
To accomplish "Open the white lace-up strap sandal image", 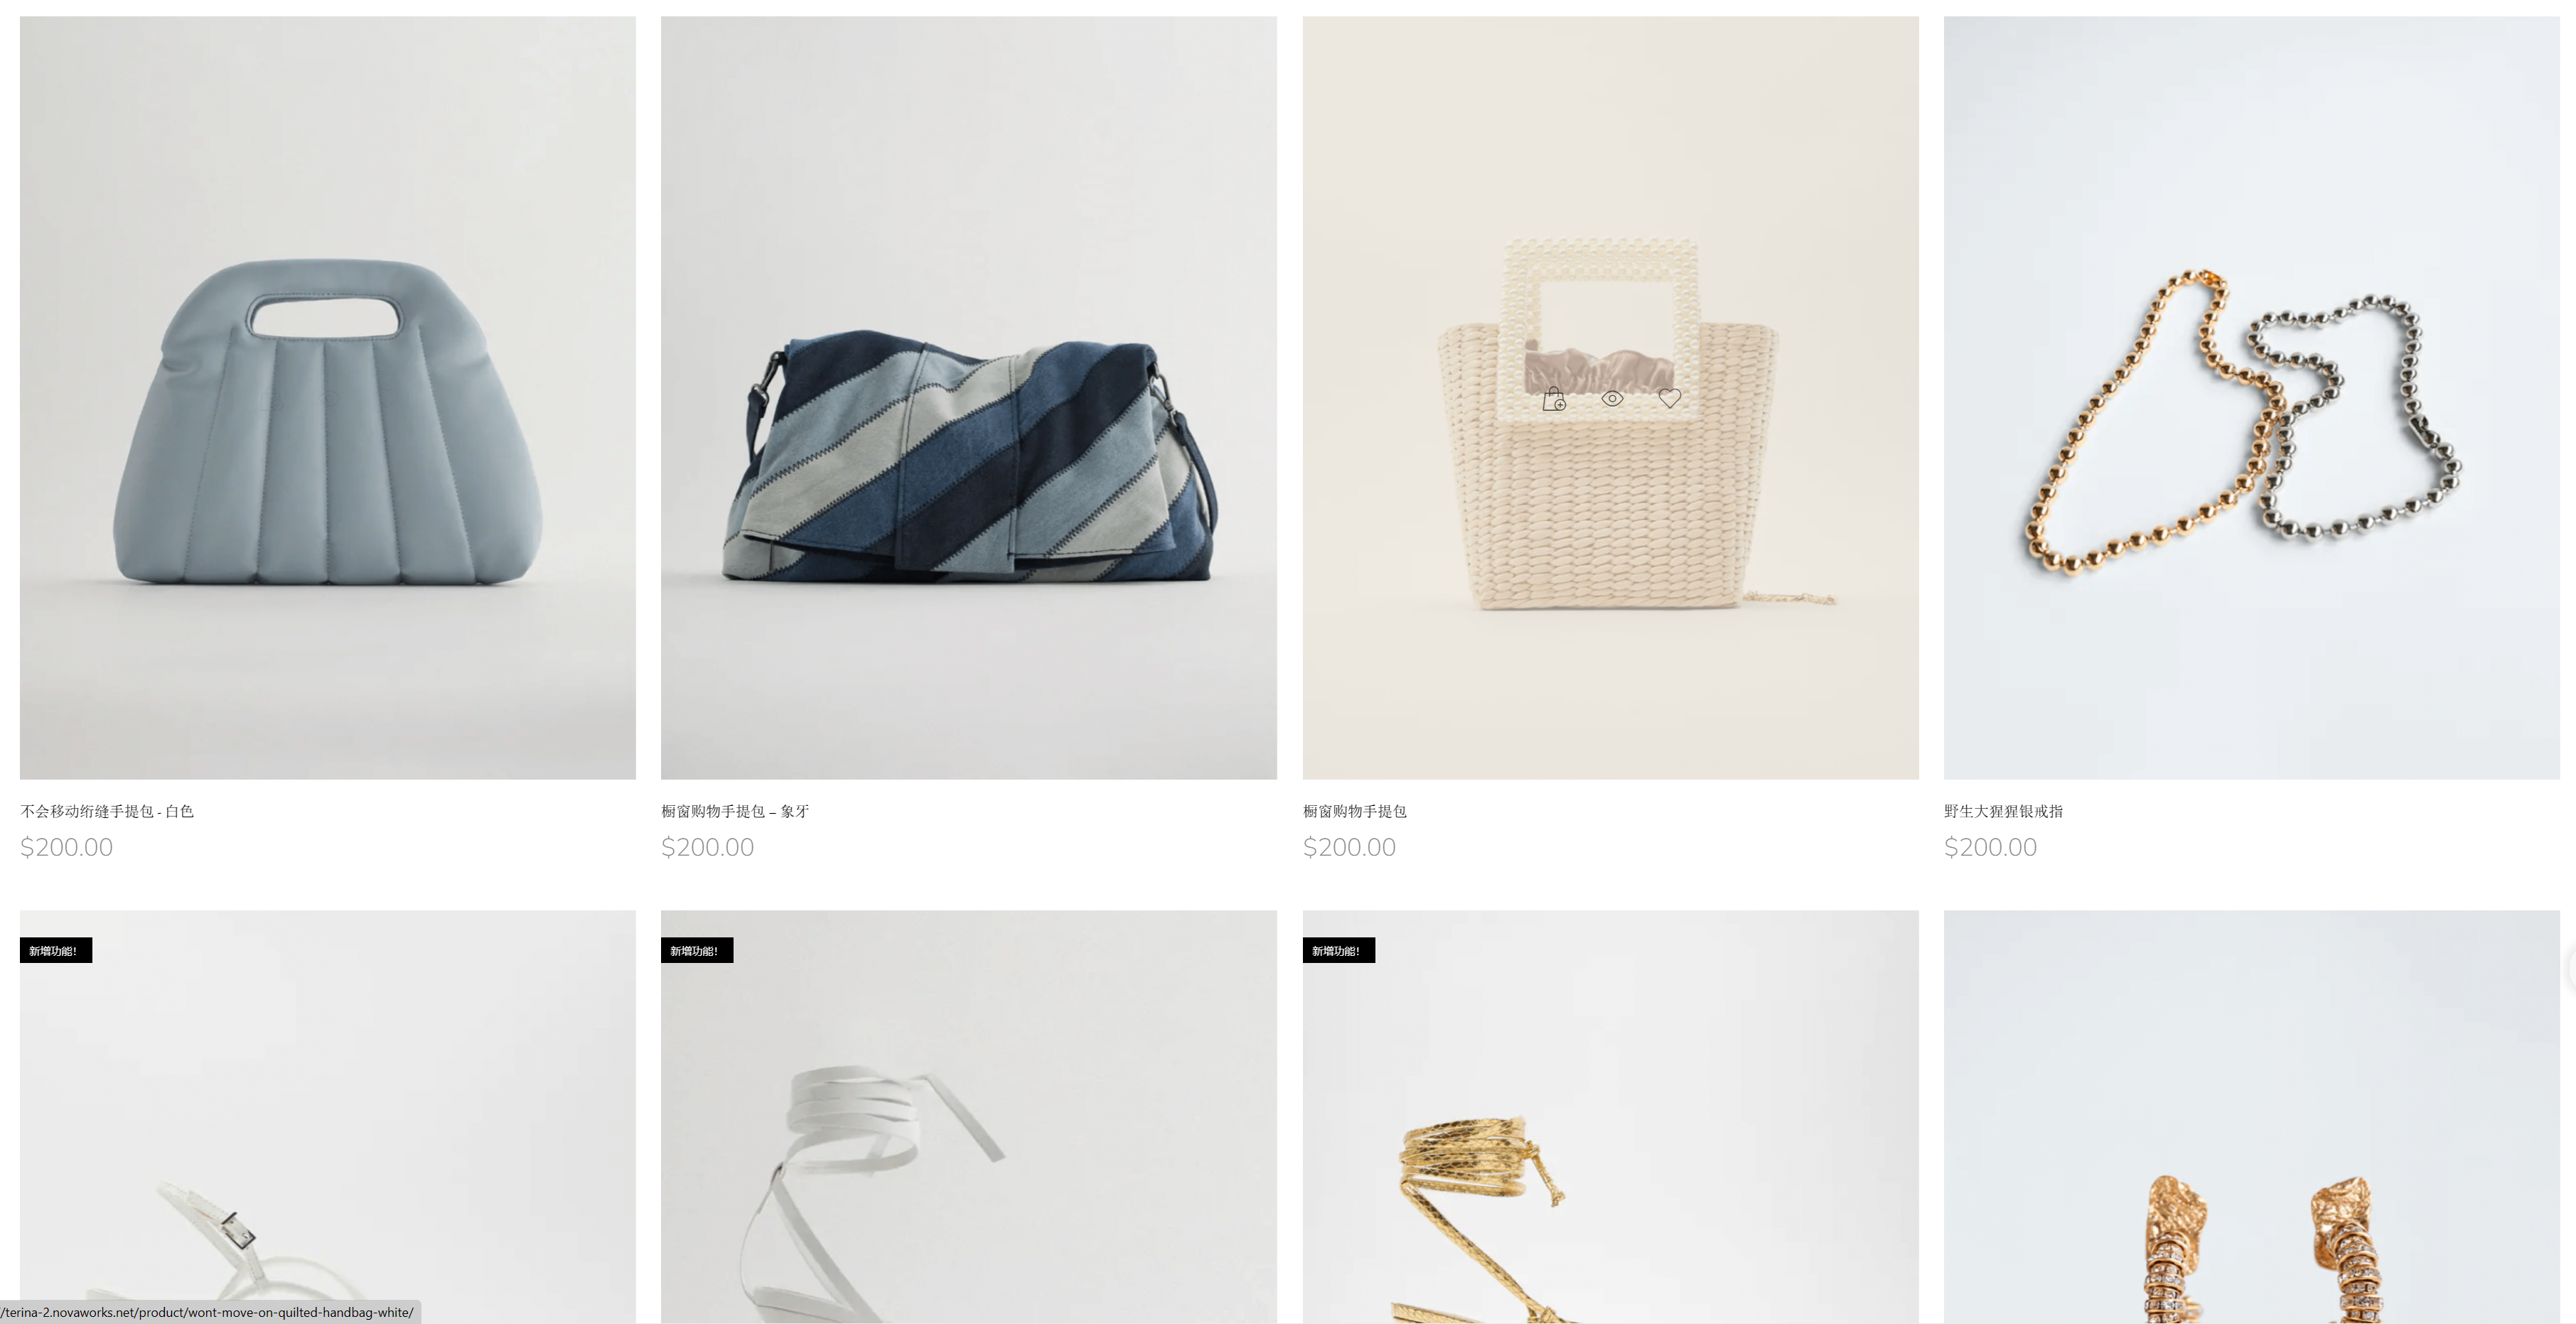I will point(968,1116).
